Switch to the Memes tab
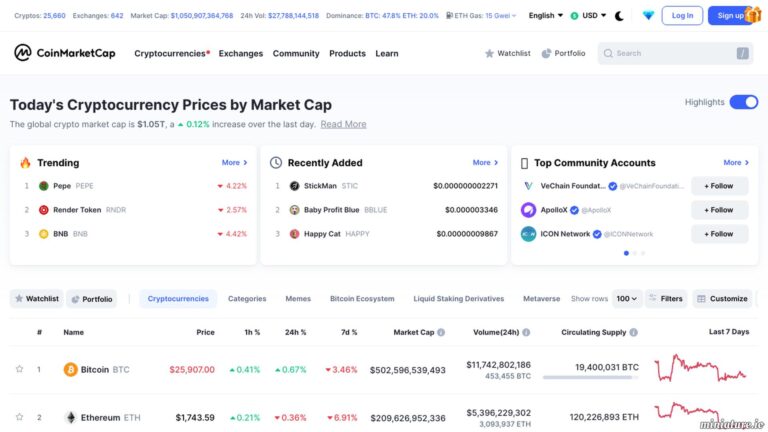The image size is (768, 432). pos(298,298)
